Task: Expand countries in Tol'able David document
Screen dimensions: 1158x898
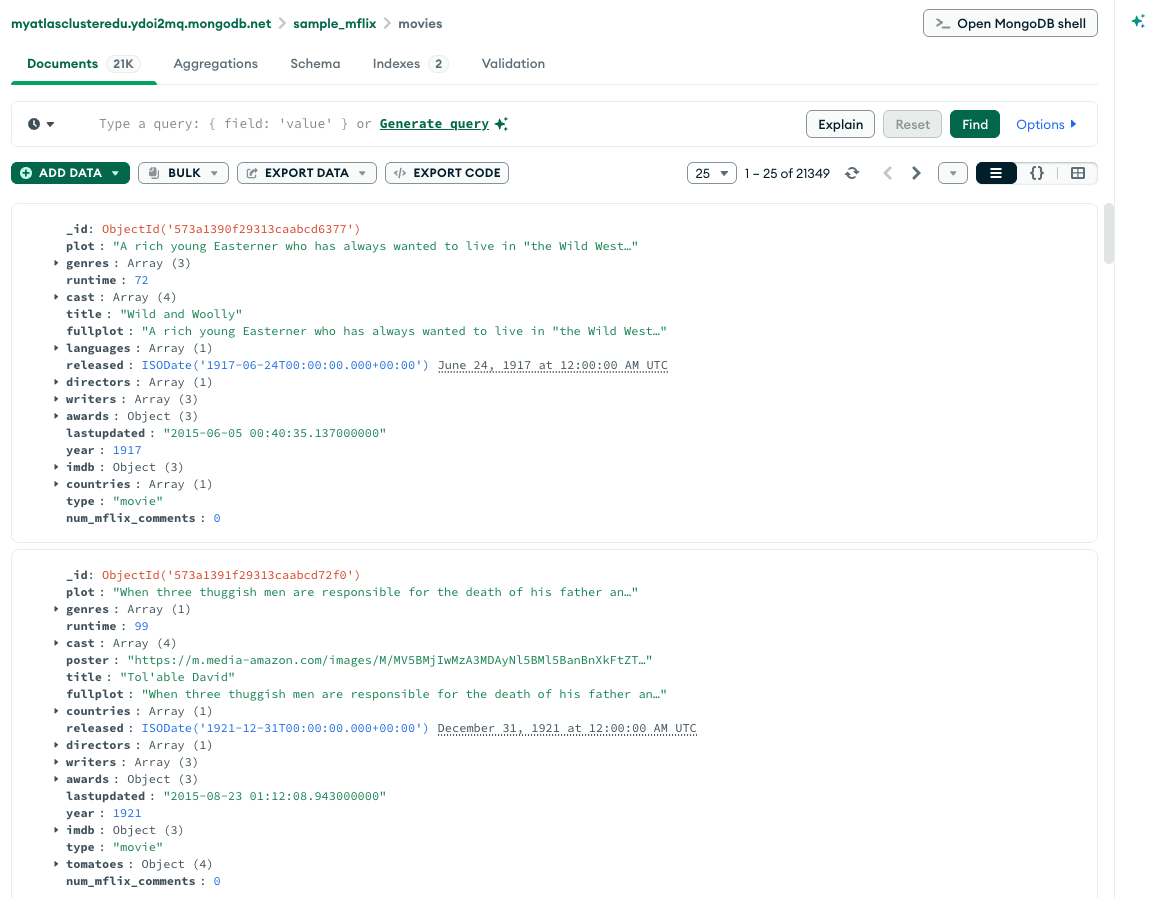Action: point(56,711)
